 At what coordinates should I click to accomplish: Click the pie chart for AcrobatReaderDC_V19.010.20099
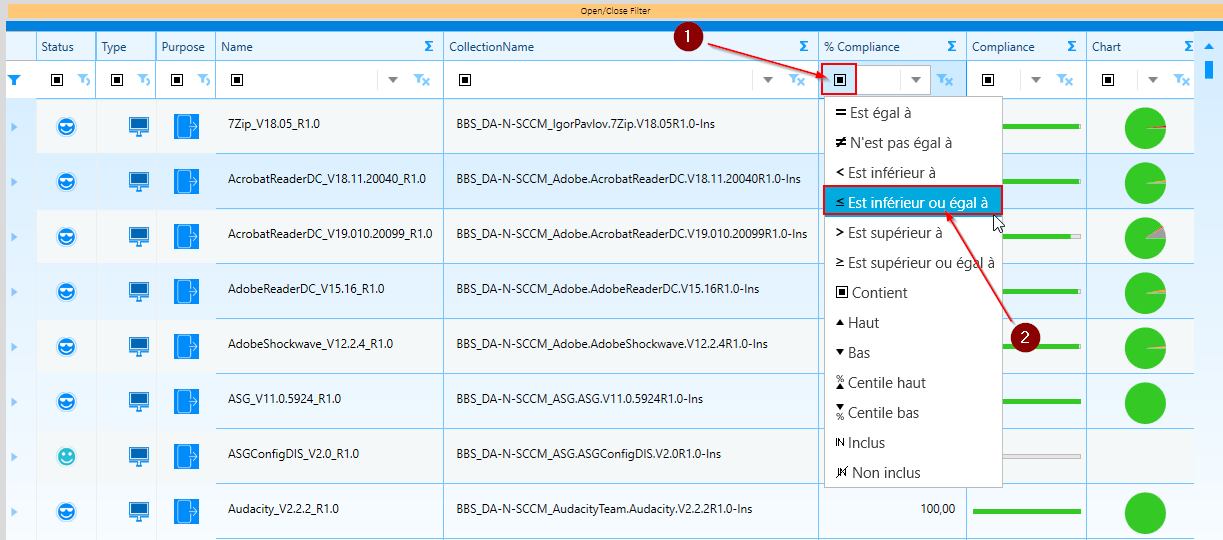click(x=1145, y=237)
